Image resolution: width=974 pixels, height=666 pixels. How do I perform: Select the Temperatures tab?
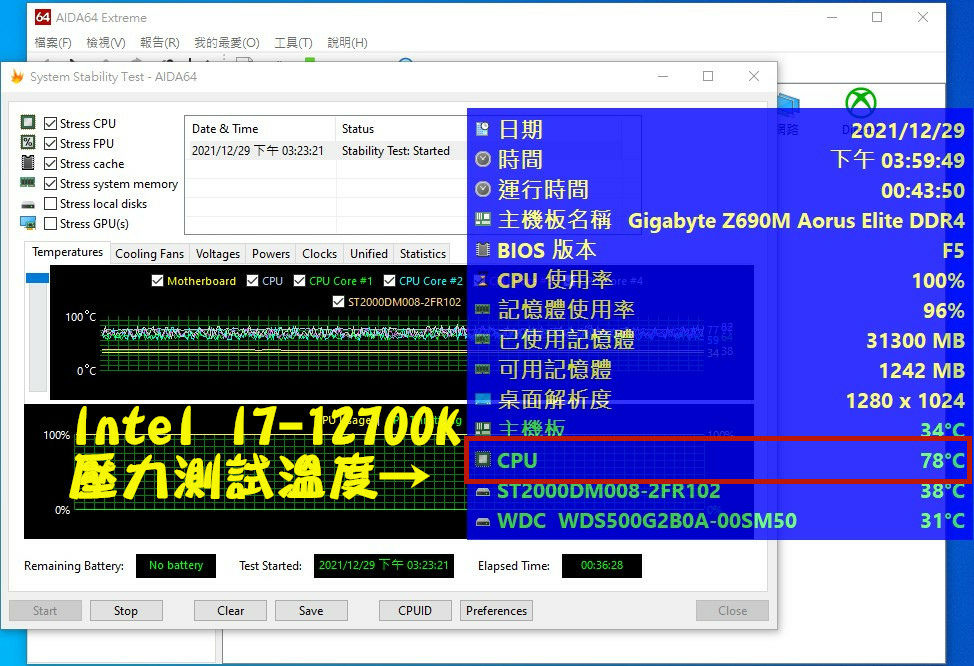click(67, 252)
